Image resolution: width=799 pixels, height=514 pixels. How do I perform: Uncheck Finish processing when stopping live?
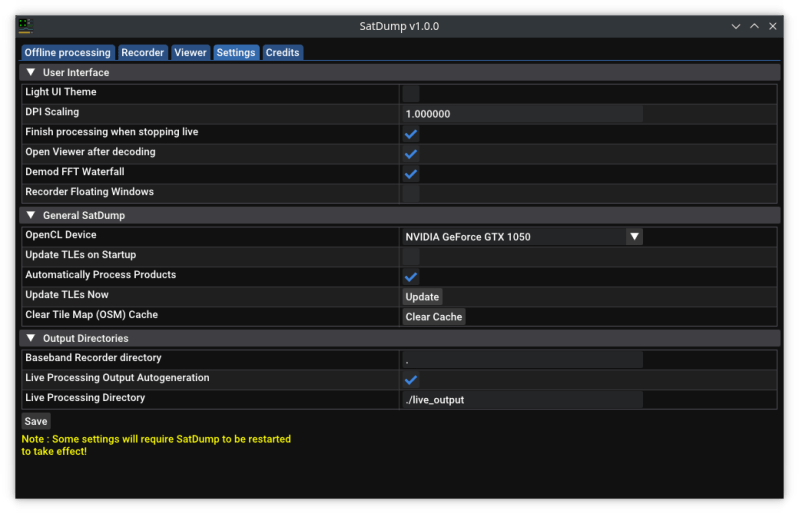tap(411, 134)
